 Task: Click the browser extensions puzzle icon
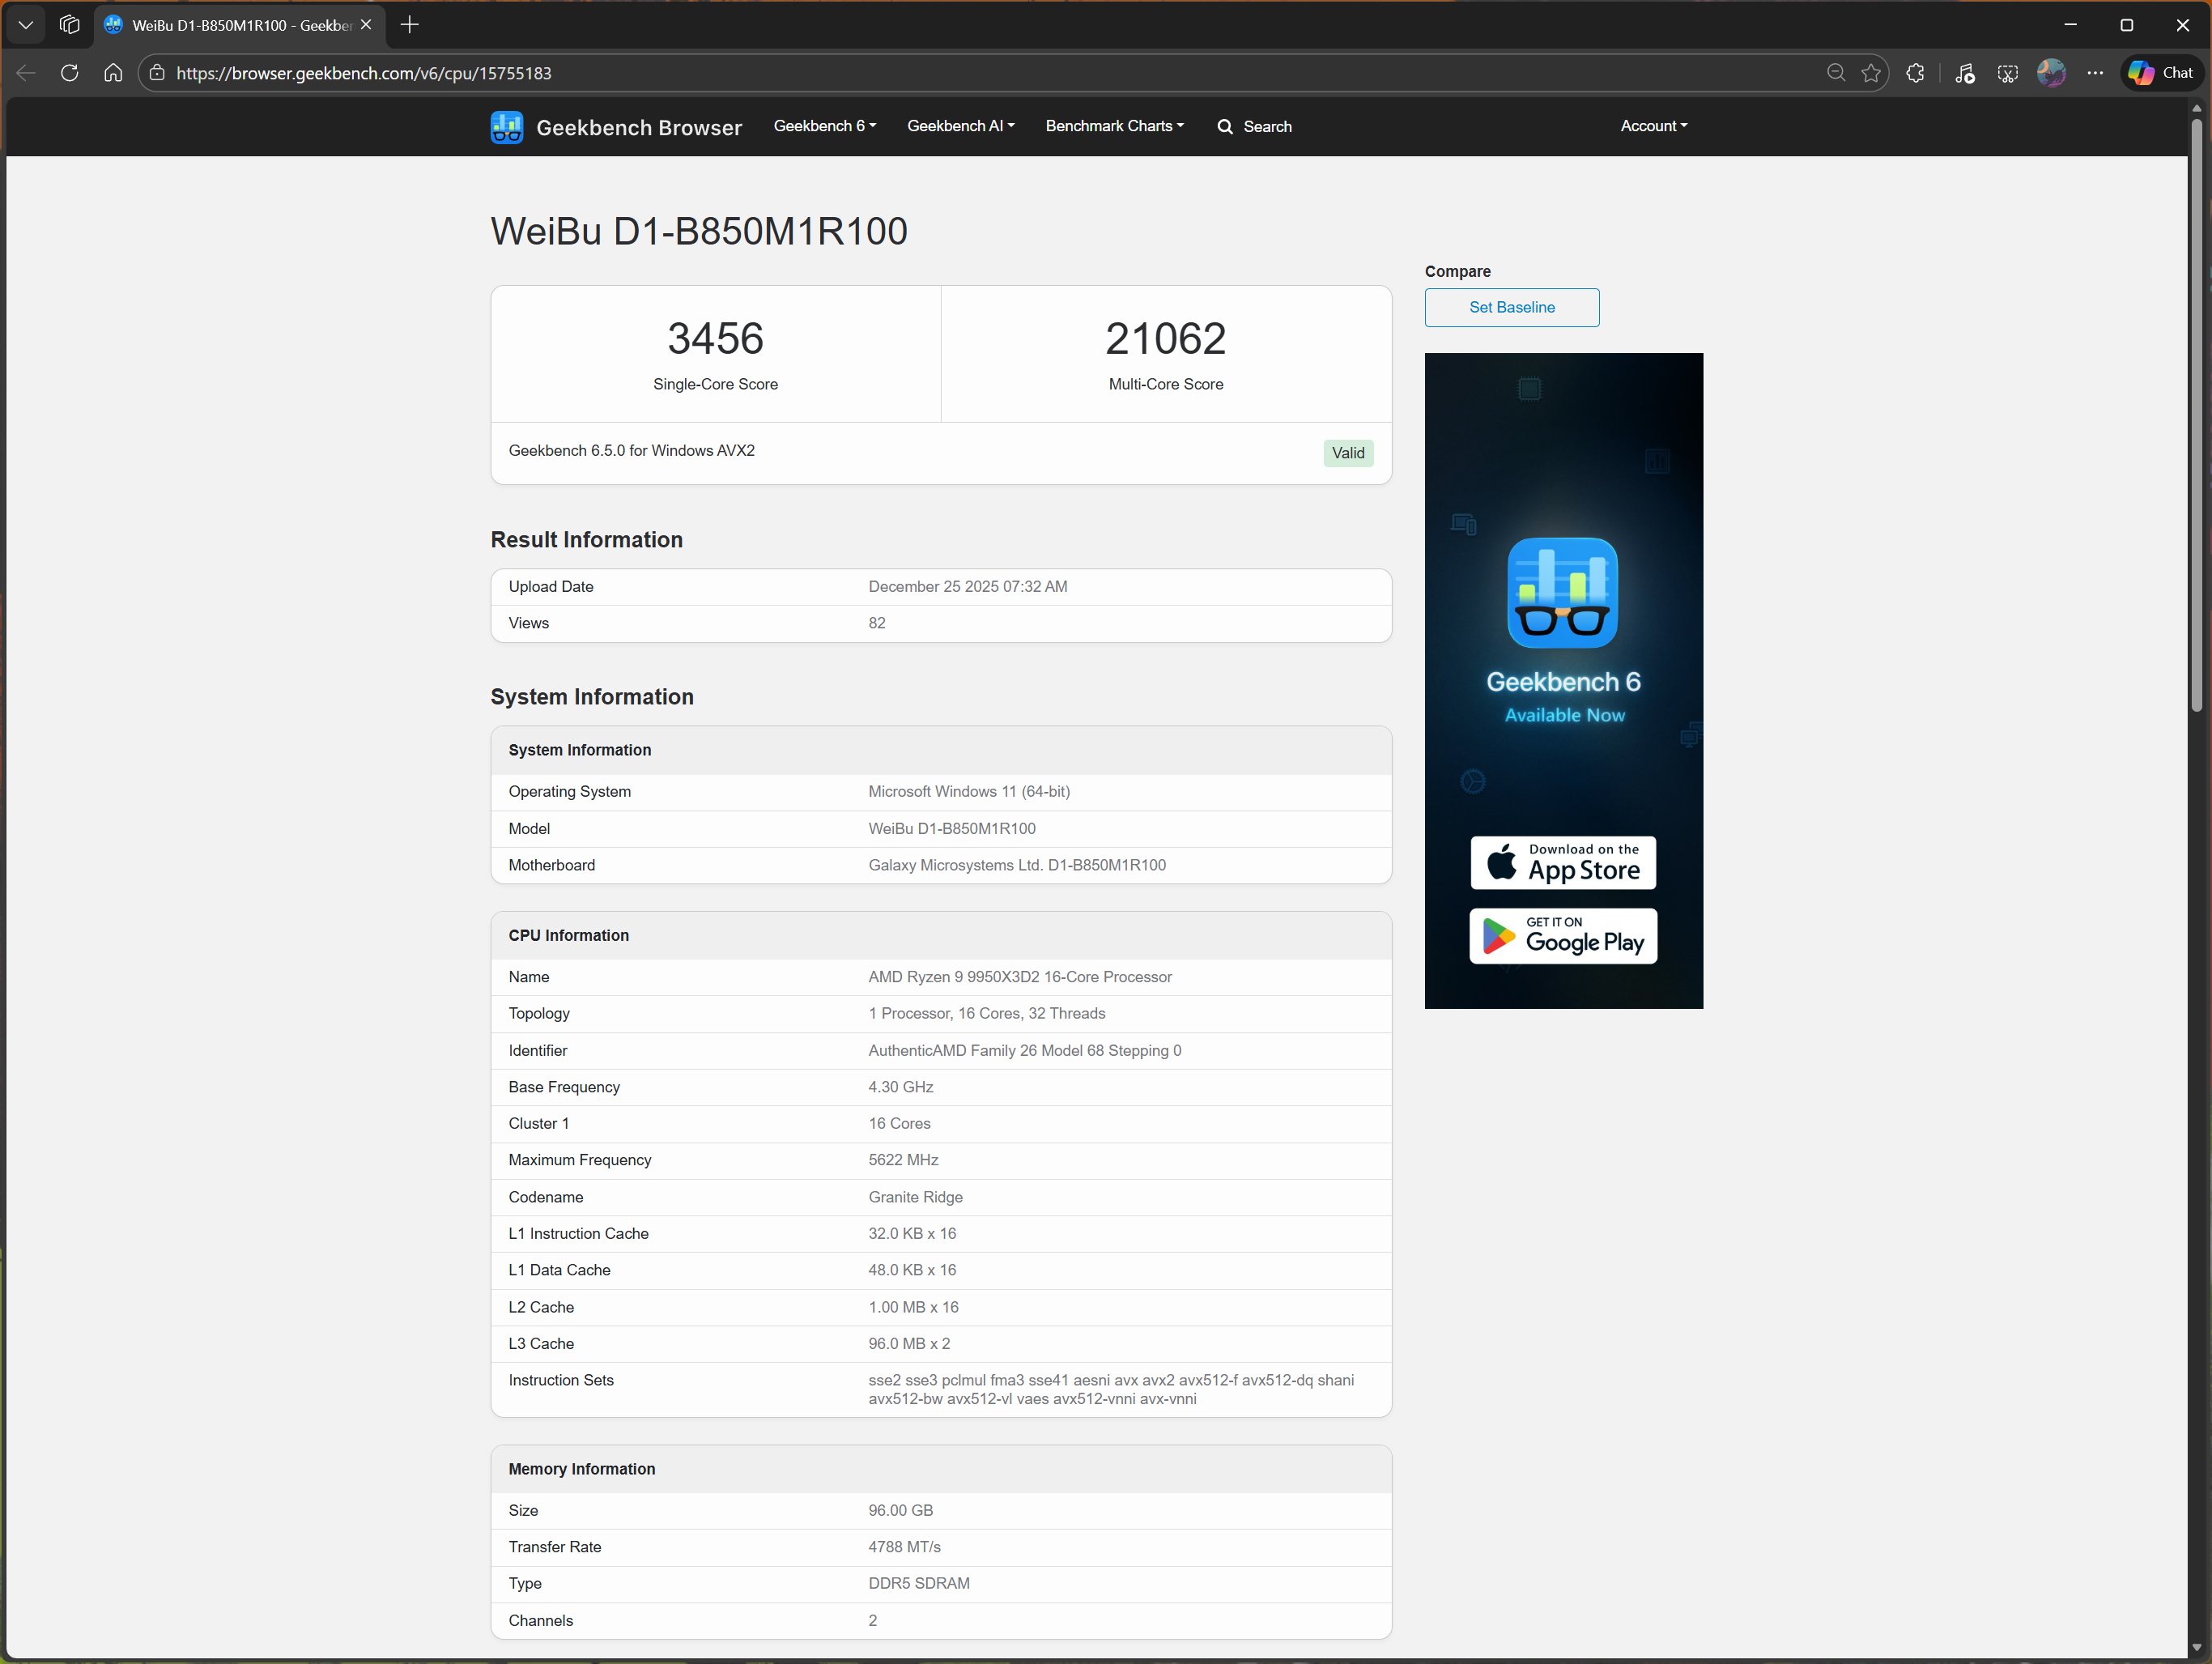pos(1915,73)
